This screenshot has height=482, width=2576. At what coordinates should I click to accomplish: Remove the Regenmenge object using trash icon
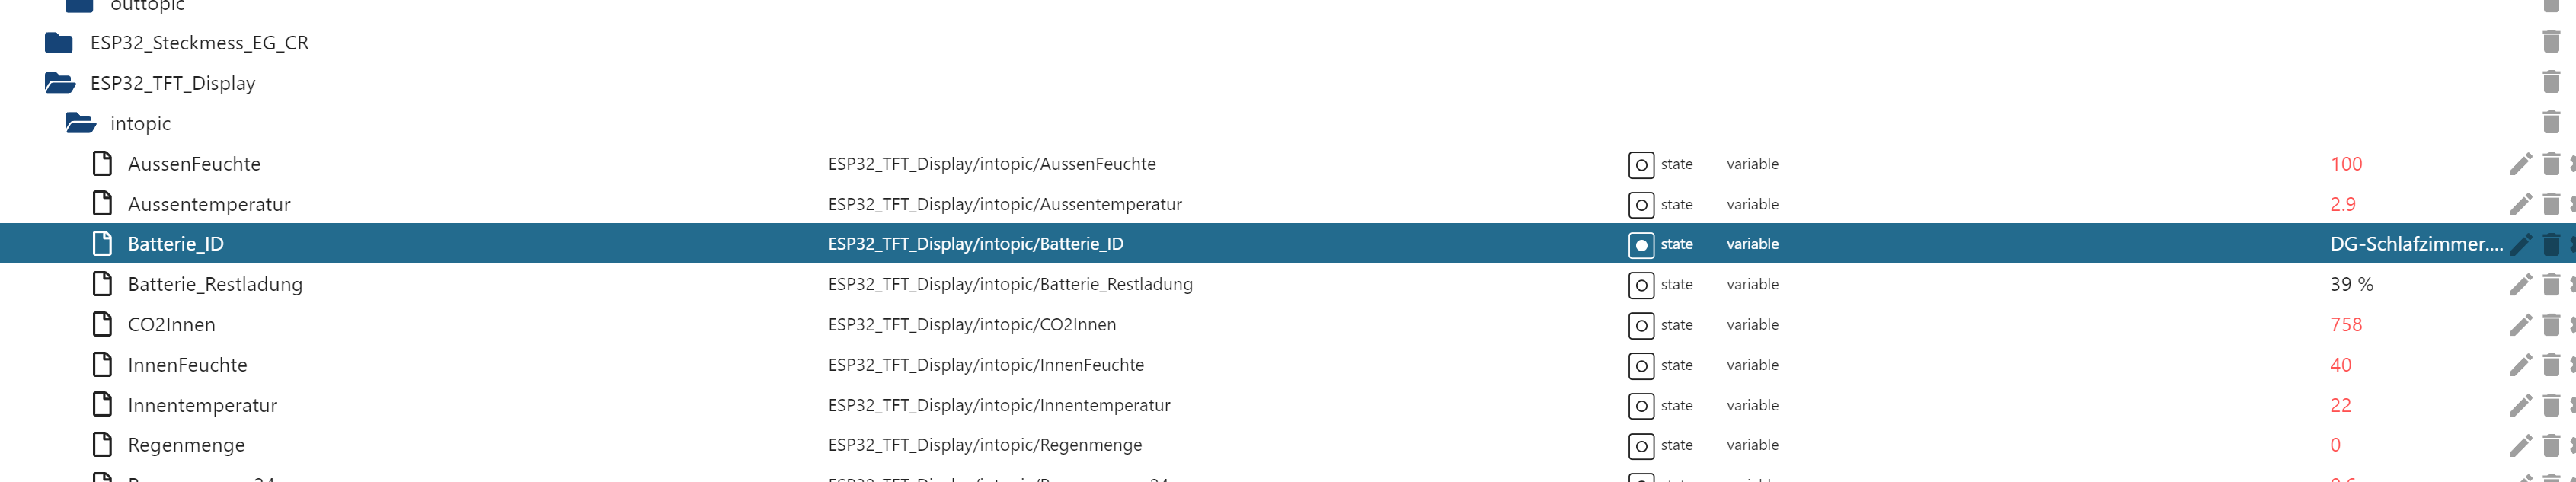coord(2551,445)
